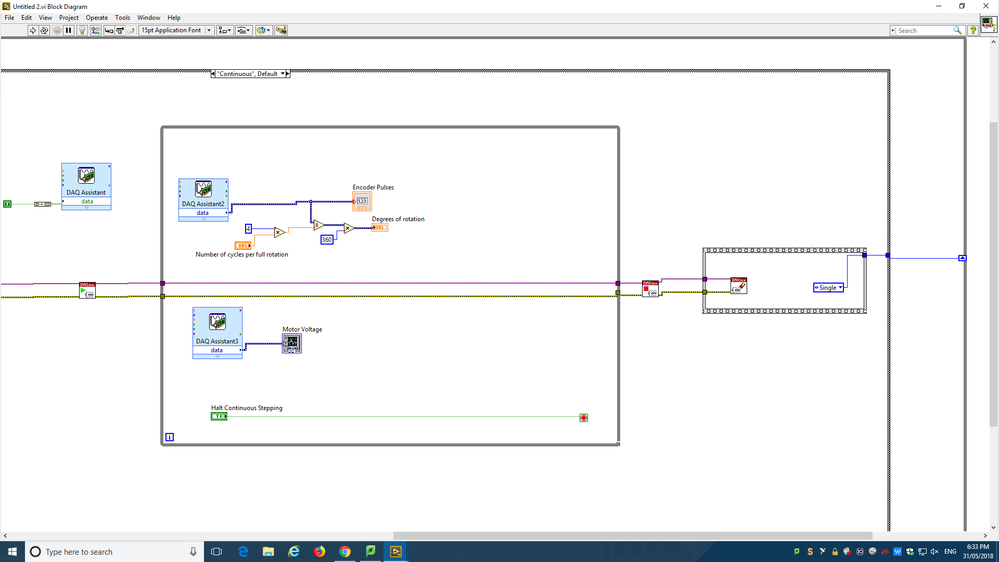This screenshot has width=999, height=562.
Task: Open the Window menu
Action: tap(149, 18)
